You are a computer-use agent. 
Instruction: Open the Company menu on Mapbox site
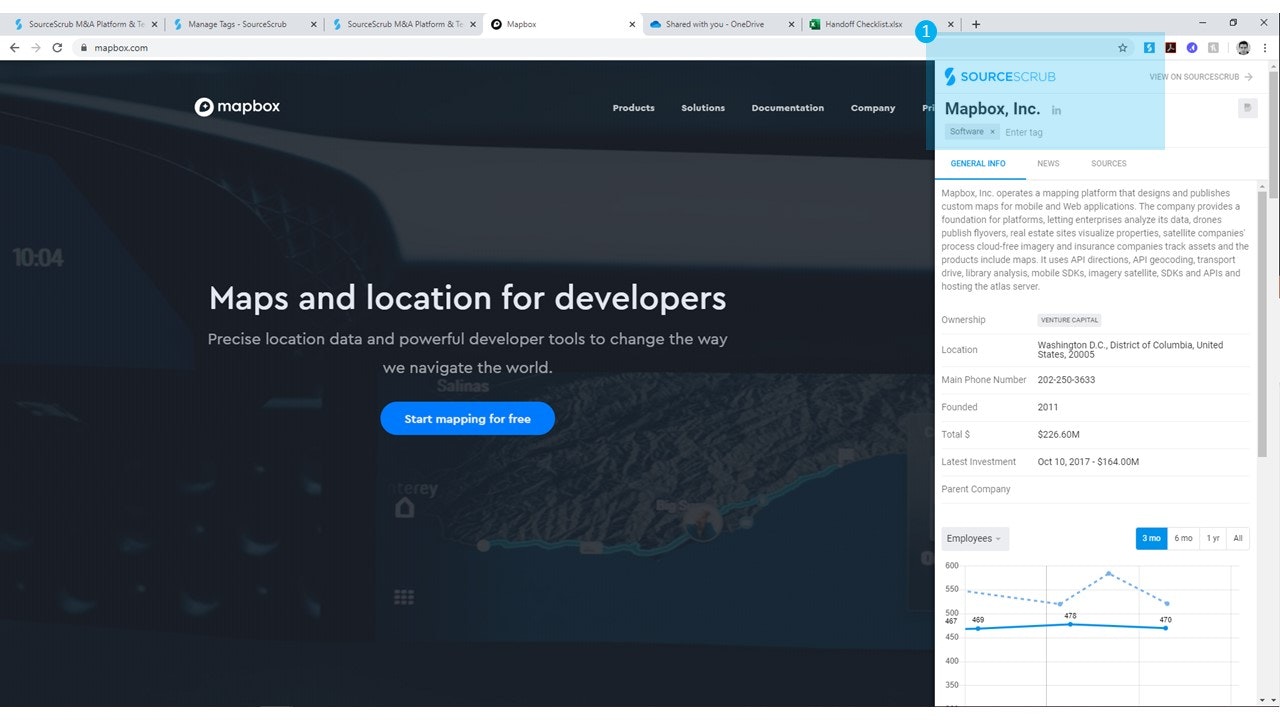point(873,108)
